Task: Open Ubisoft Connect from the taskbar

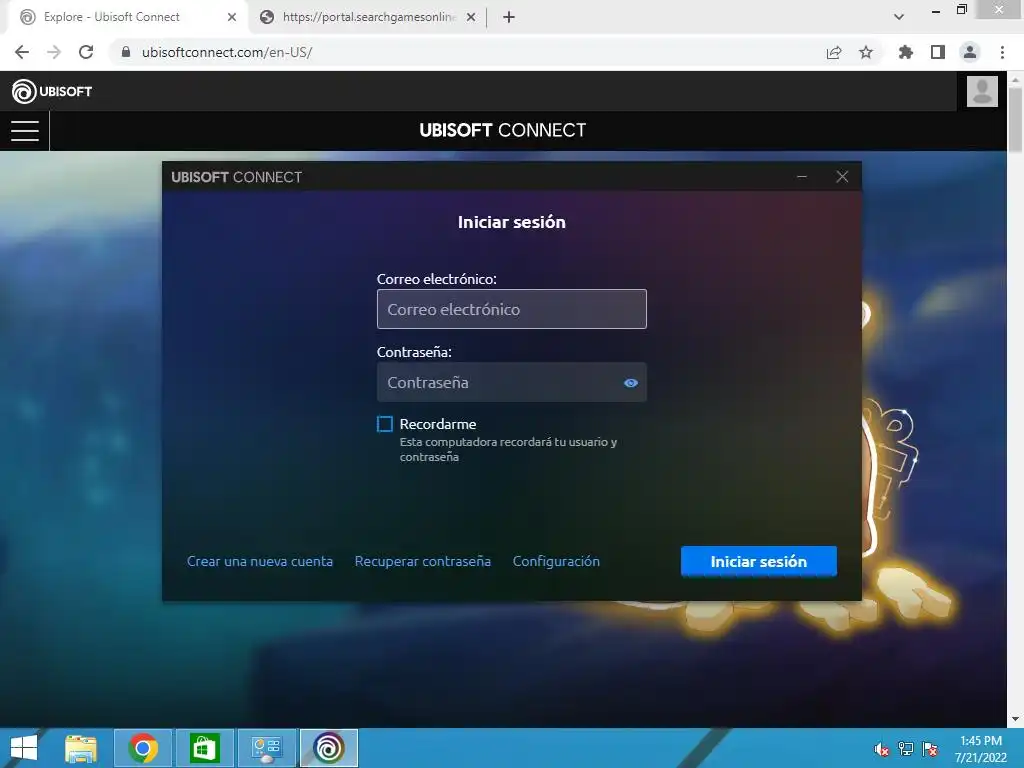Action: pyautogui.click(x=328, y=748)
